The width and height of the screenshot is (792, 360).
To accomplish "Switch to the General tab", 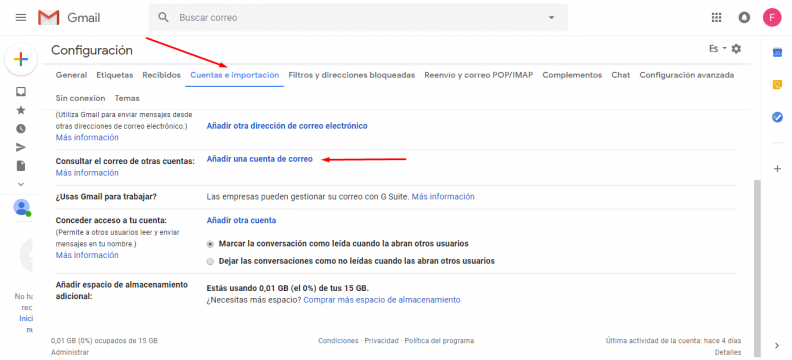I will 71,75.
